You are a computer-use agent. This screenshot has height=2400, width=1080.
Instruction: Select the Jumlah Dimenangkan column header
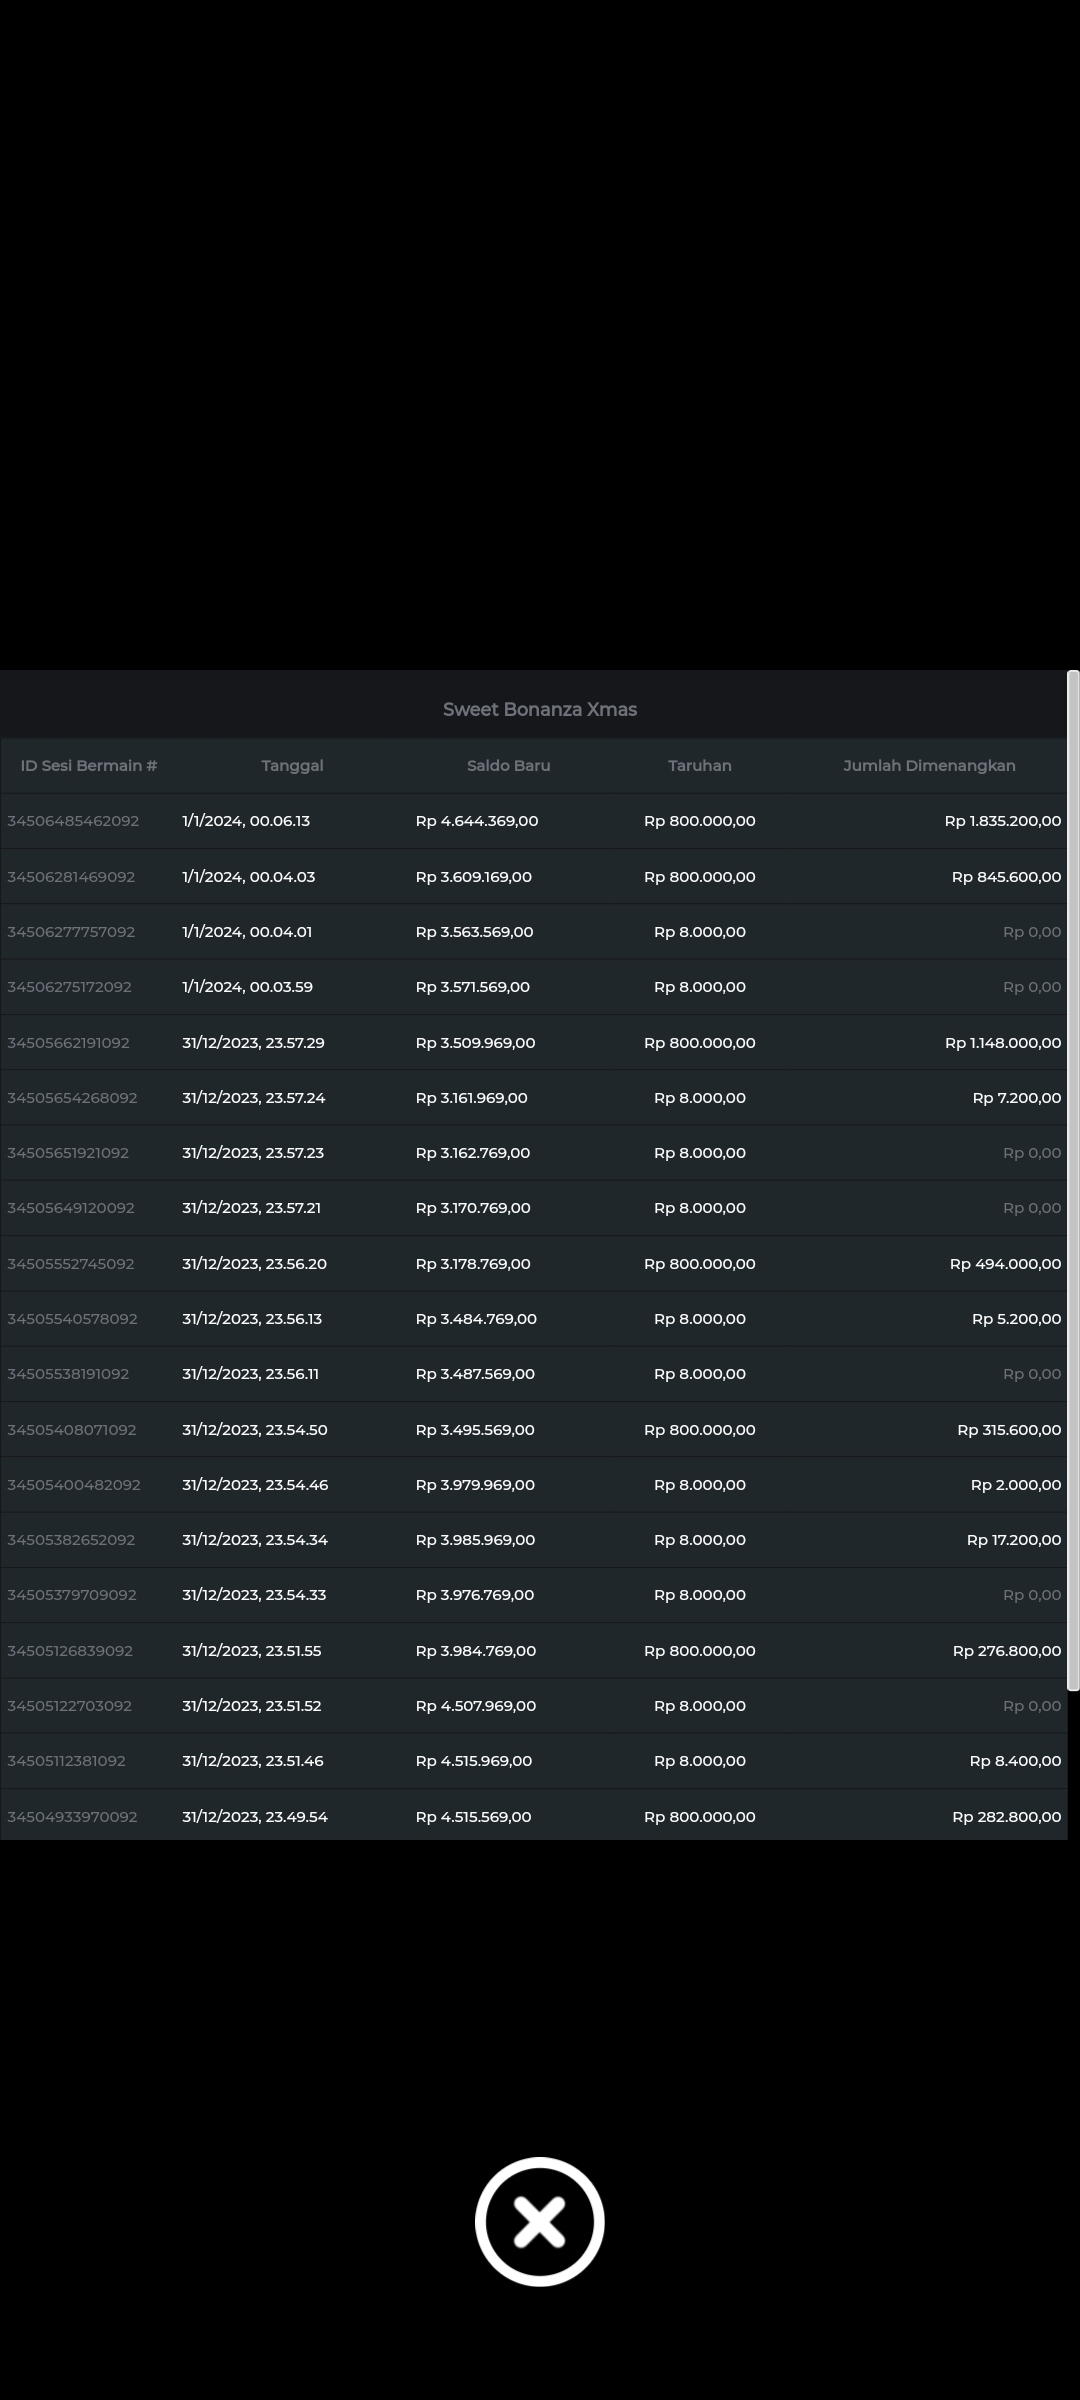click(928, 765)
